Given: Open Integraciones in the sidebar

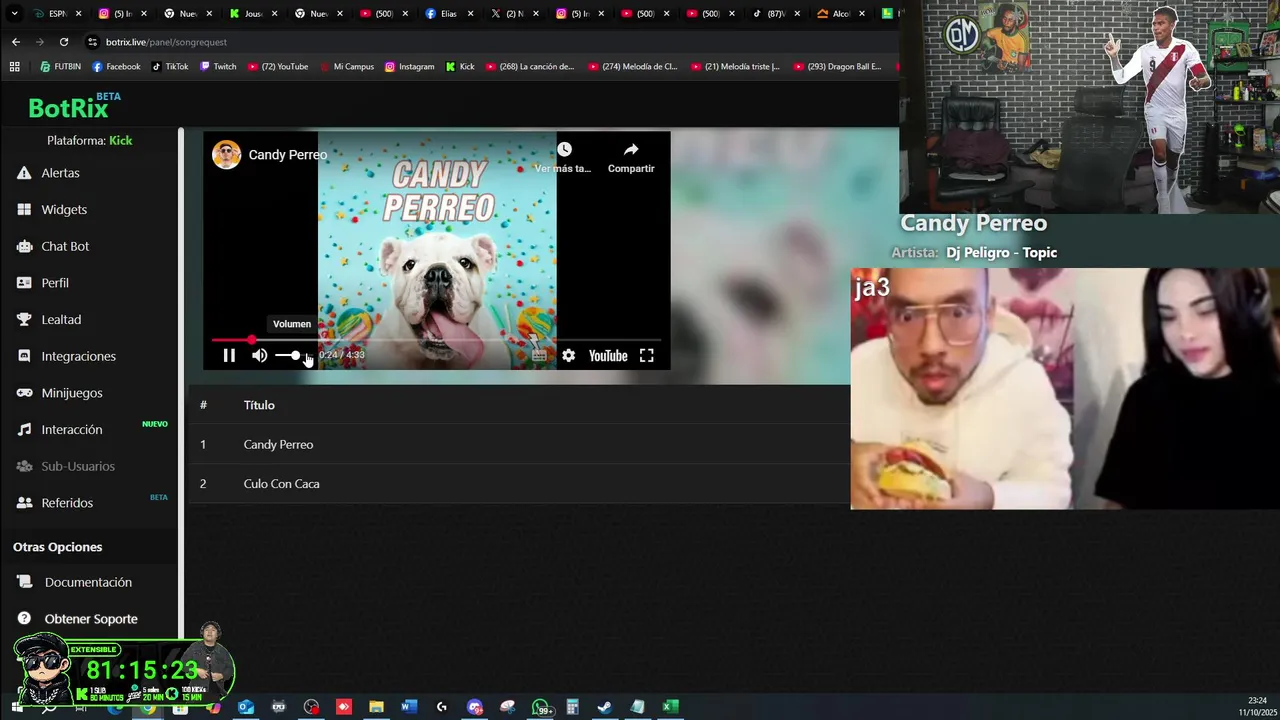Looking at the screenshot, I should 78,356.
